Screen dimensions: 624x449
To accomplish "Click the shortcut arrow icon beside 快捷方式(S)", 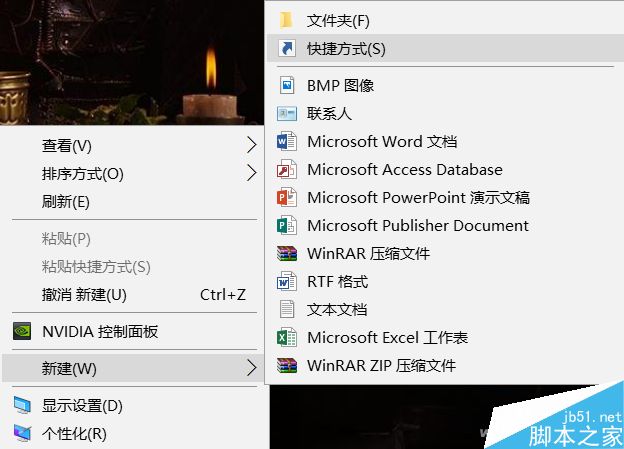I will 287,48.
